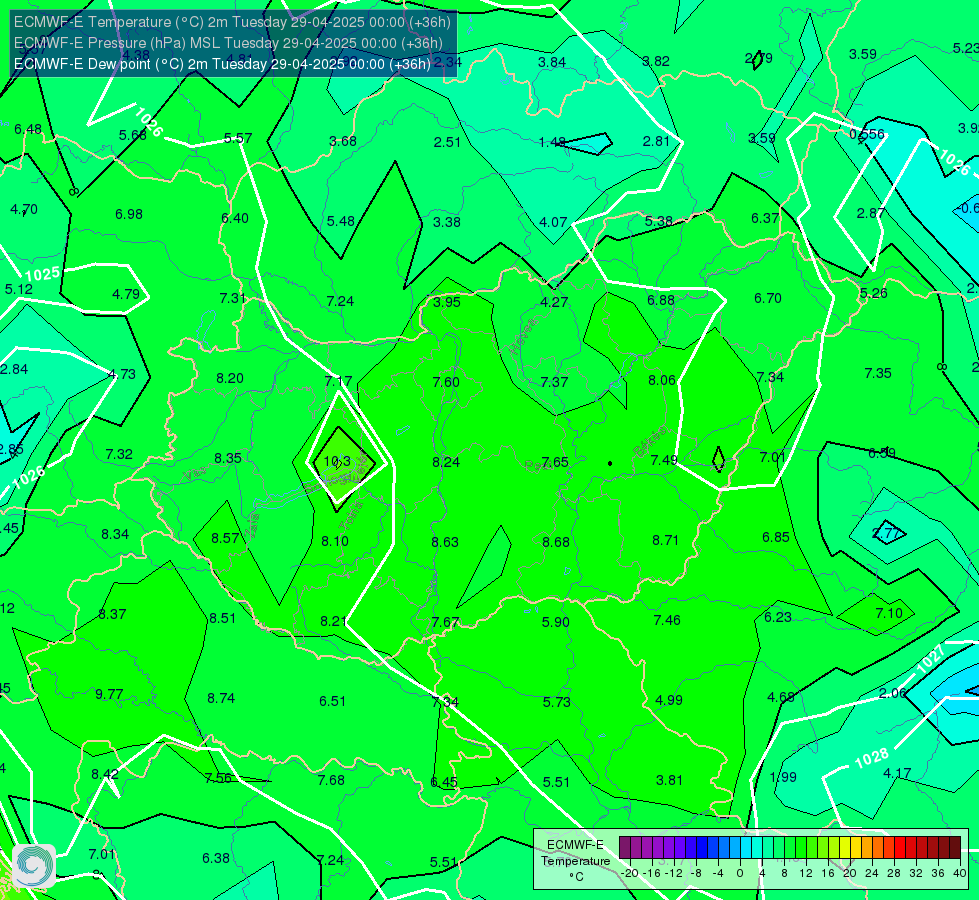Click the 3.81 temperature value

[669, 781]
